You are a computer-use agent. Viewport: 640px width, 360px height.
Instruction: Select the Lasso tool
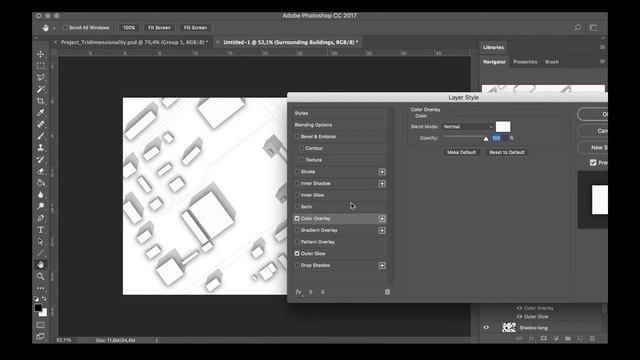point(40,78)
